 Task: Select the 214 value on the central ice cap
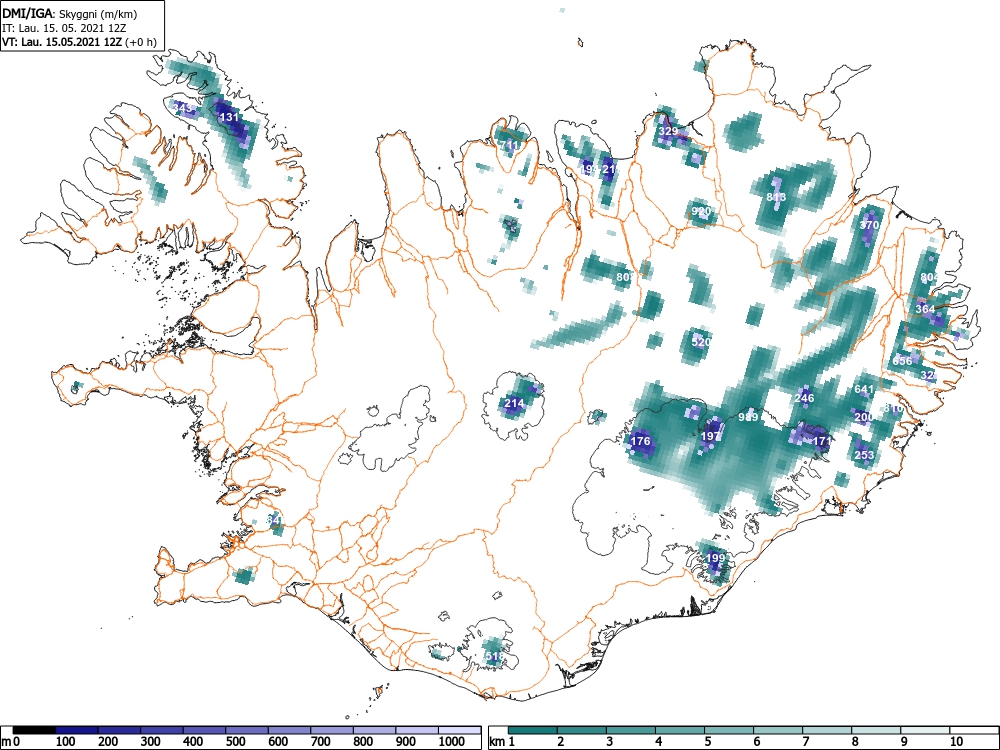[514, 403]
